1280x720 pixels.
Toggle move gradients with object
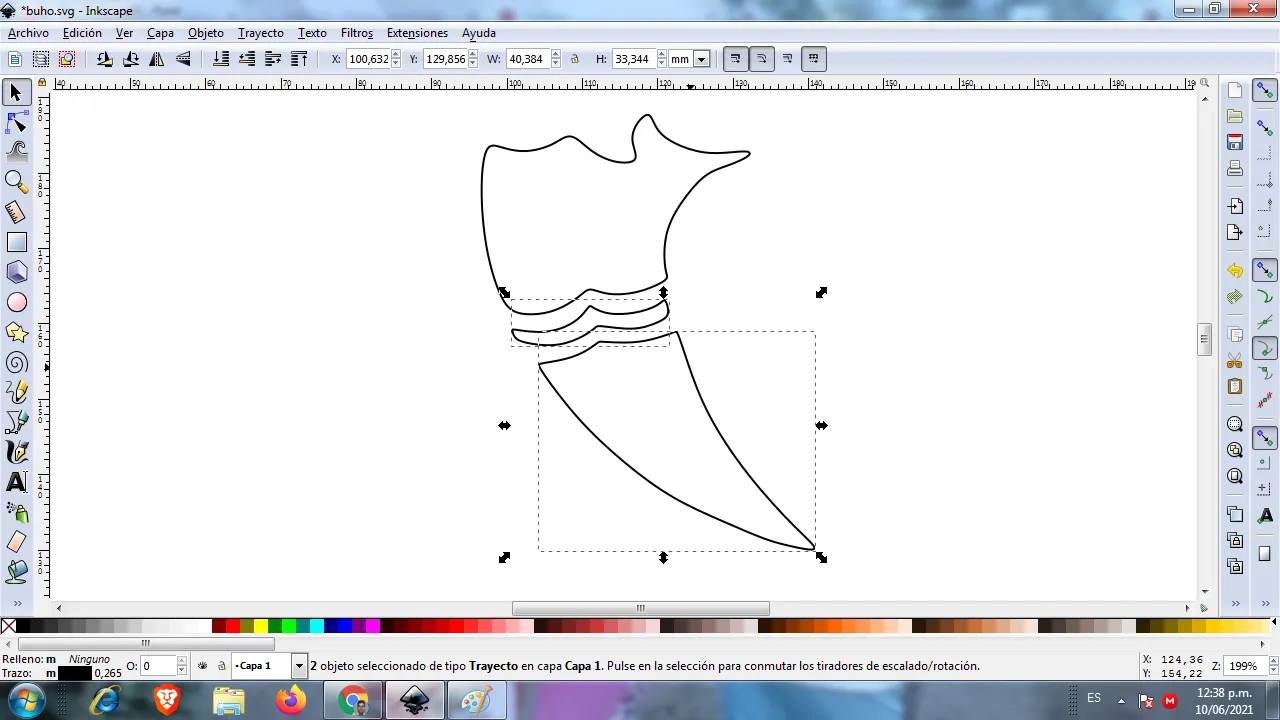(x=787, y=59)
